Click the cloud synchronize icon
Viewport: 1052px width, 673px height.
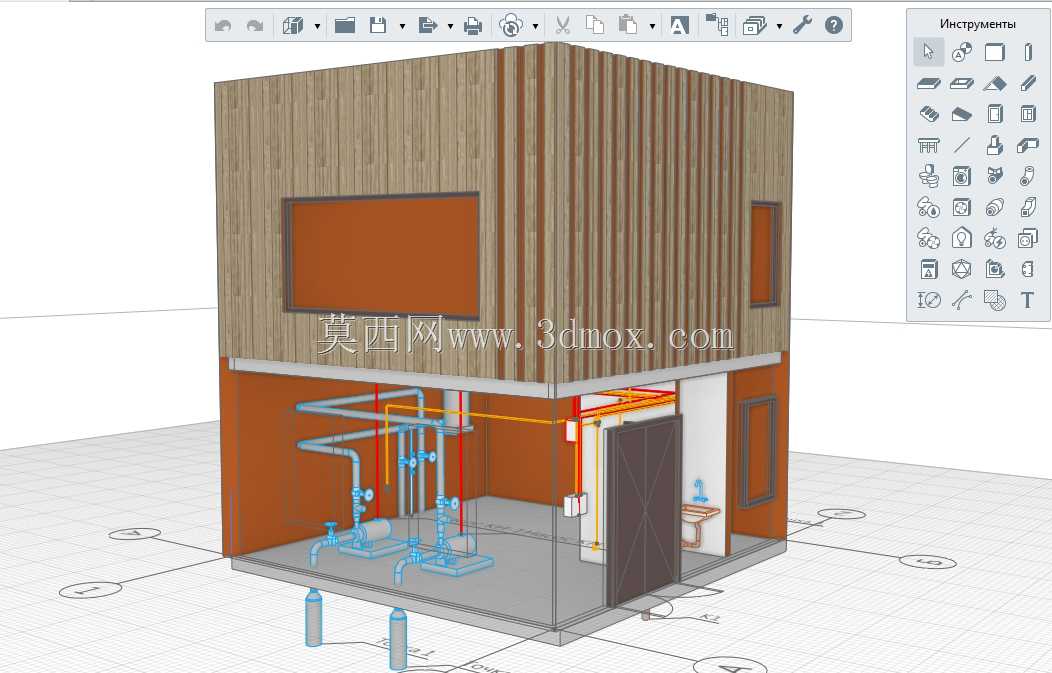(x=511, y=26)
